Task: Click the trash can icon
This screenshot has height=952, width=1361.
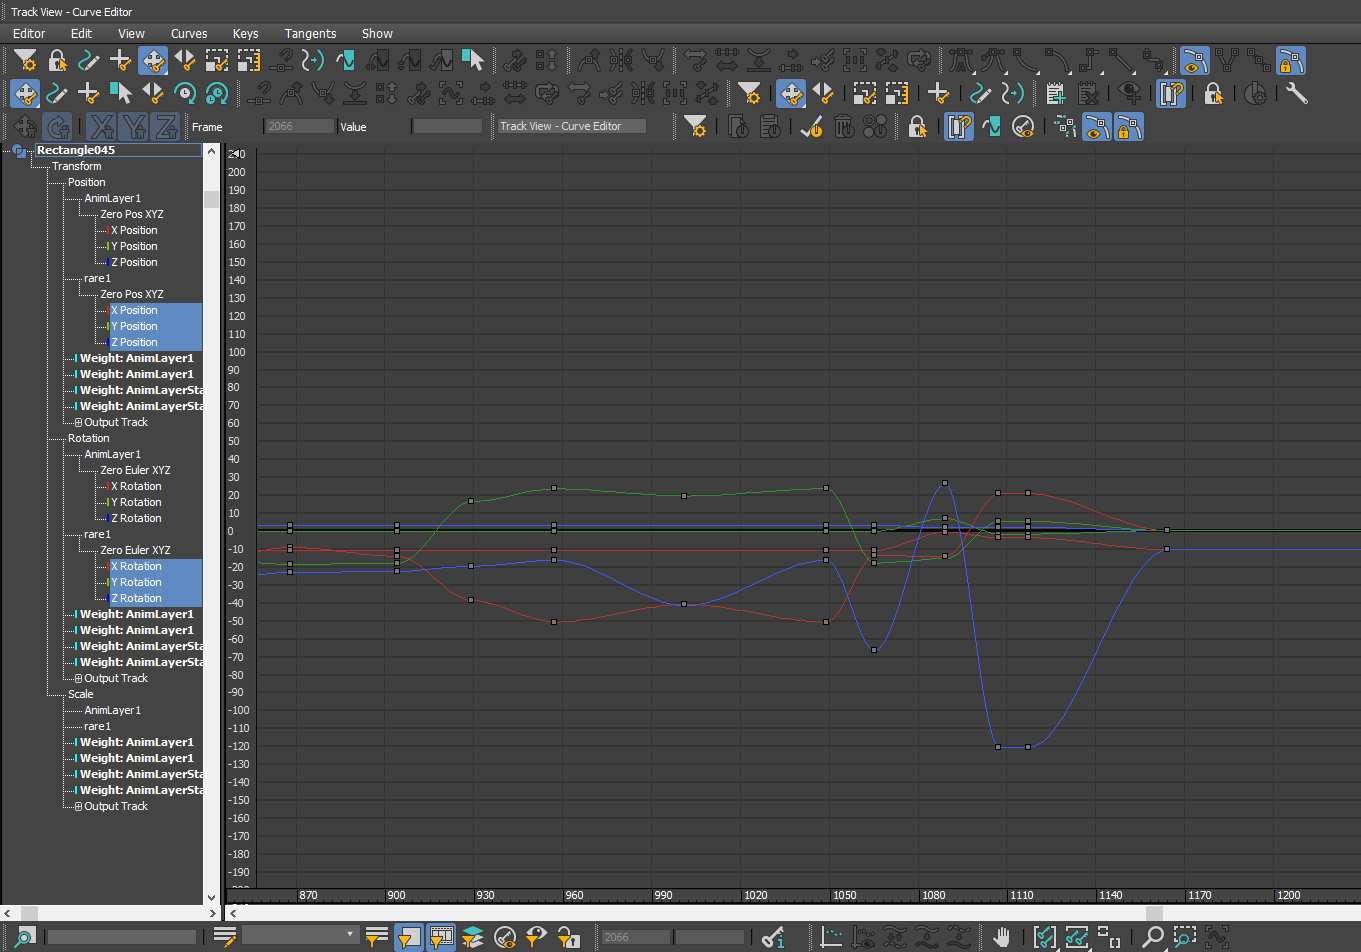Action: [844, 127]
